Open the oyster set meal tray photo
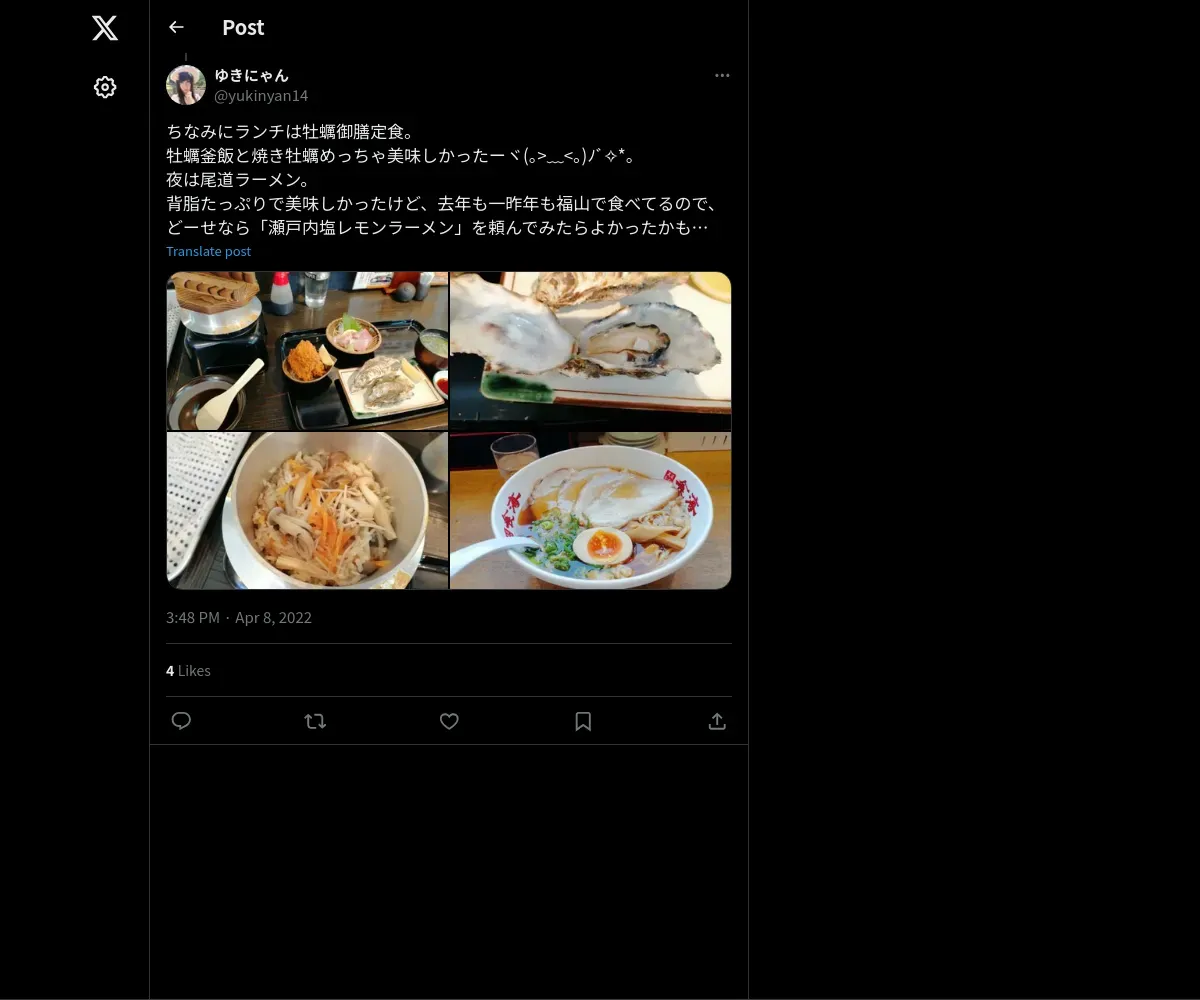Screen dimensions: 1200x1000 click(x=307, y=351)
